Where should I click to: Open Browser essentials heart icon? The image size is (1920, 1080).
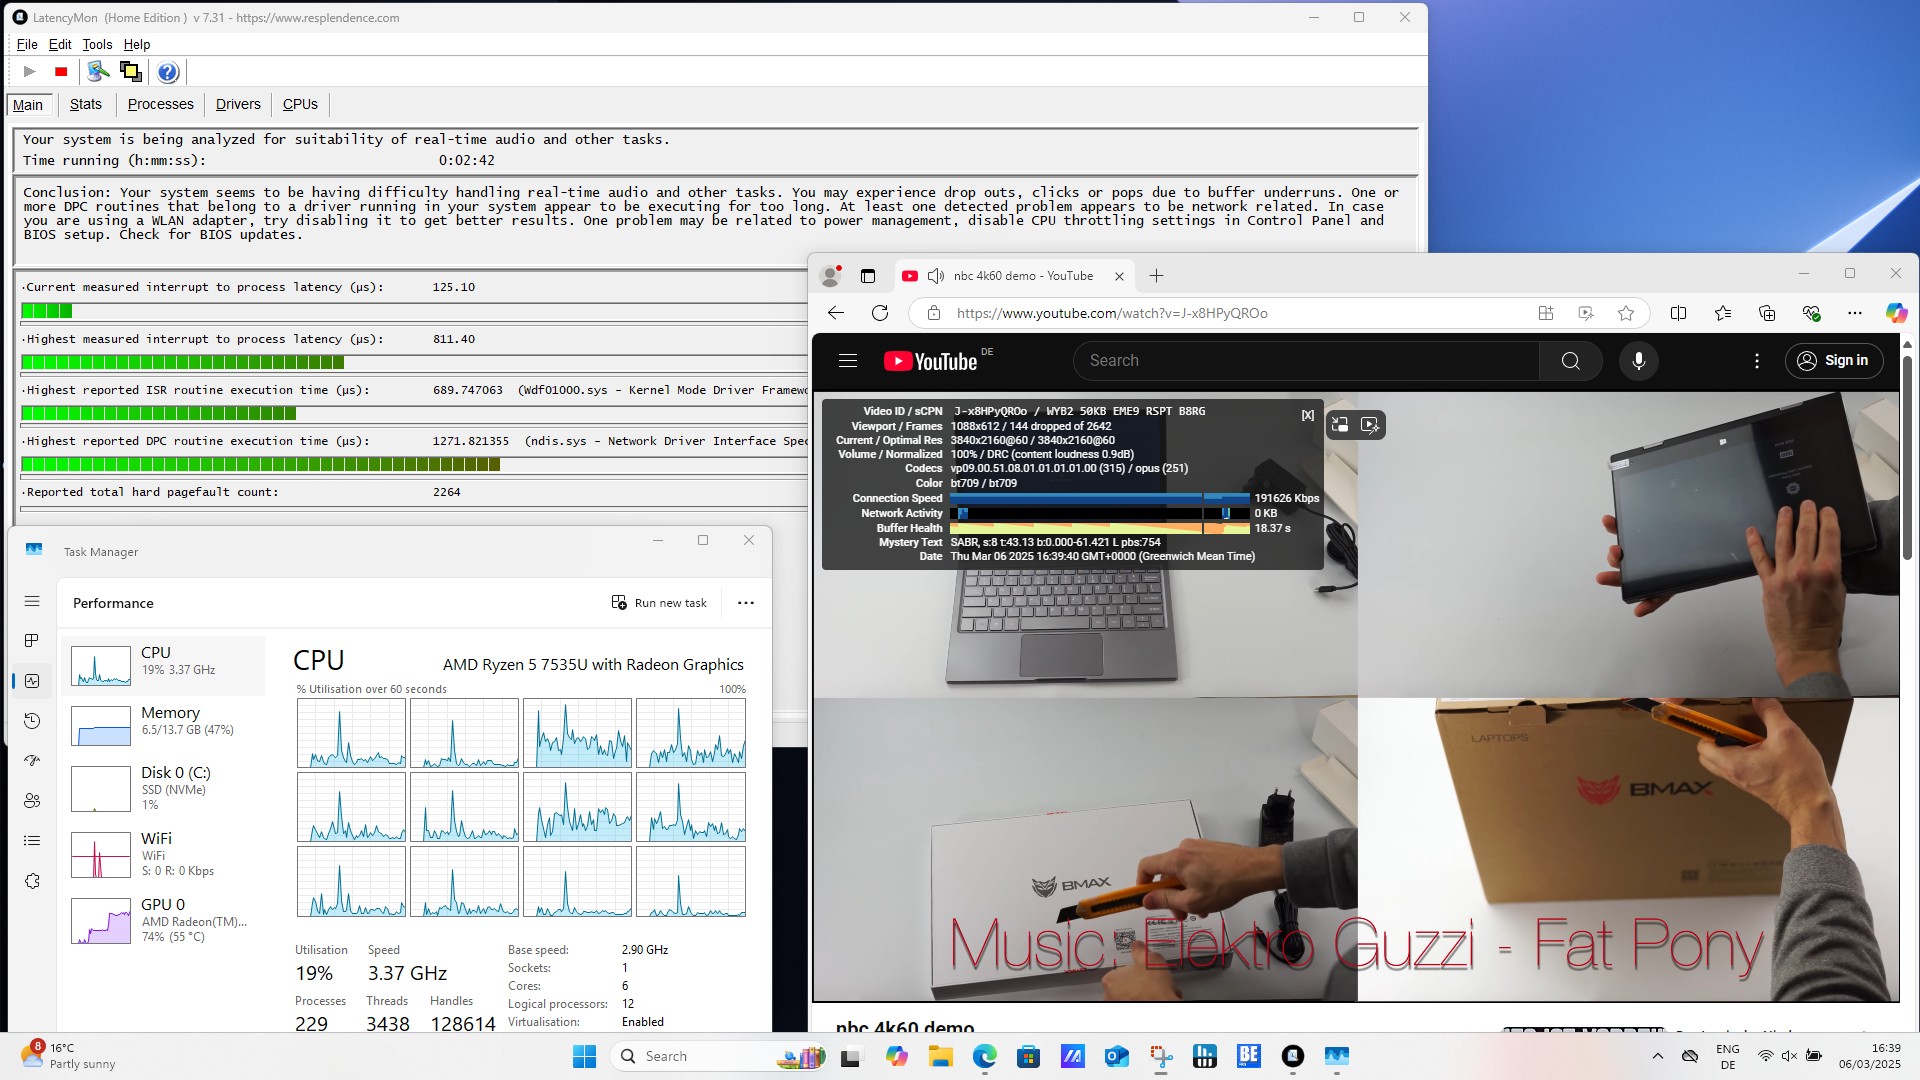pos(1811,313)
